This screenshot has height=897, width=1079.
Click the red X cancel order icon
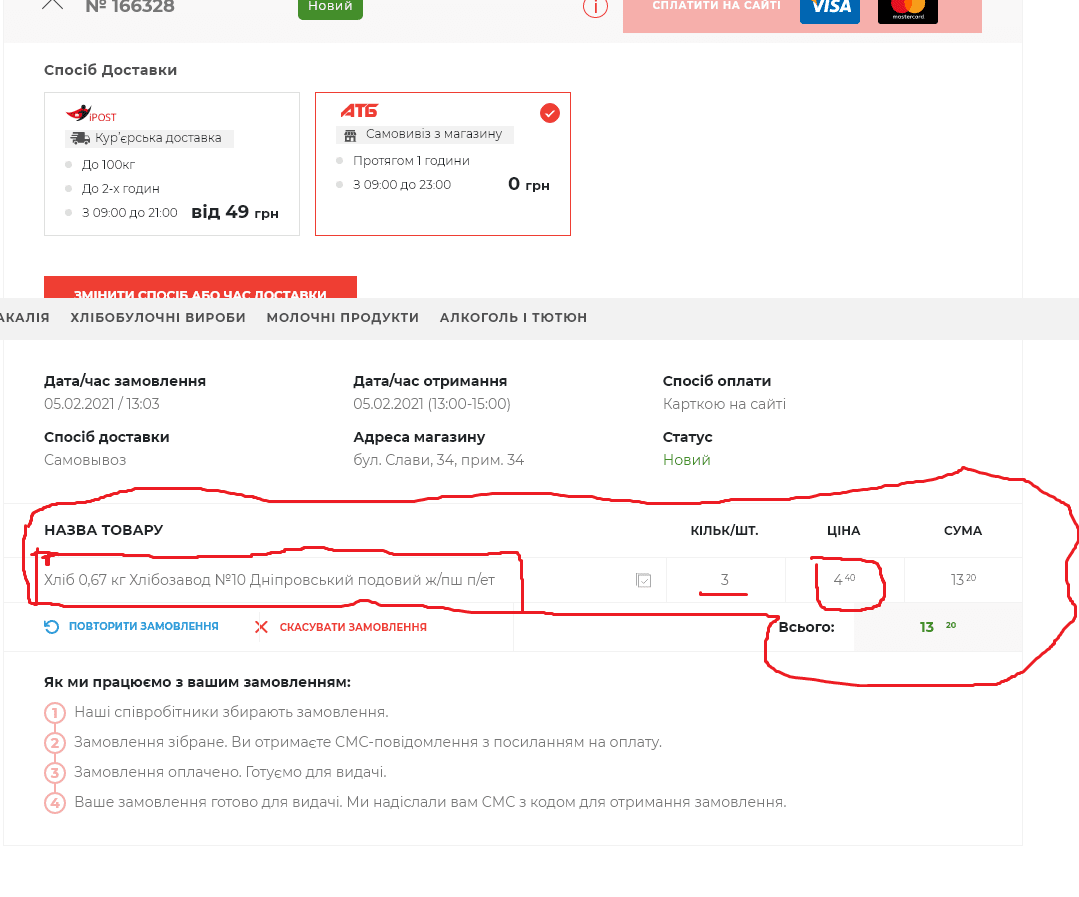pyautogui.click(x=261, y=627)
